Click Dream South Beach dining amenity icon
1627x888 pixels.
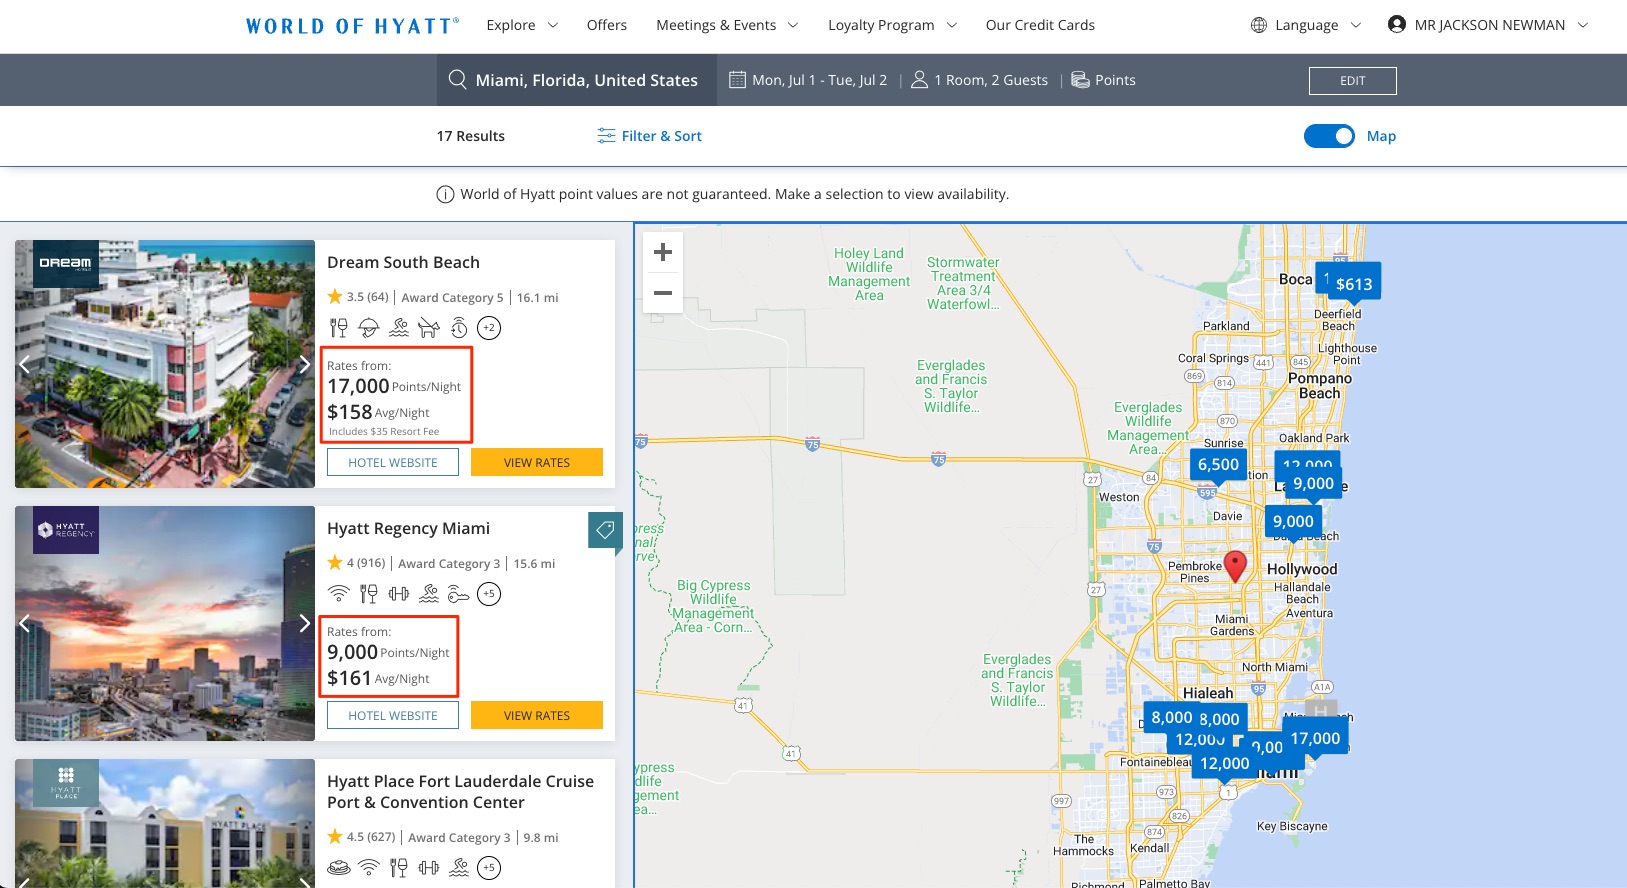tap(339, 327)
